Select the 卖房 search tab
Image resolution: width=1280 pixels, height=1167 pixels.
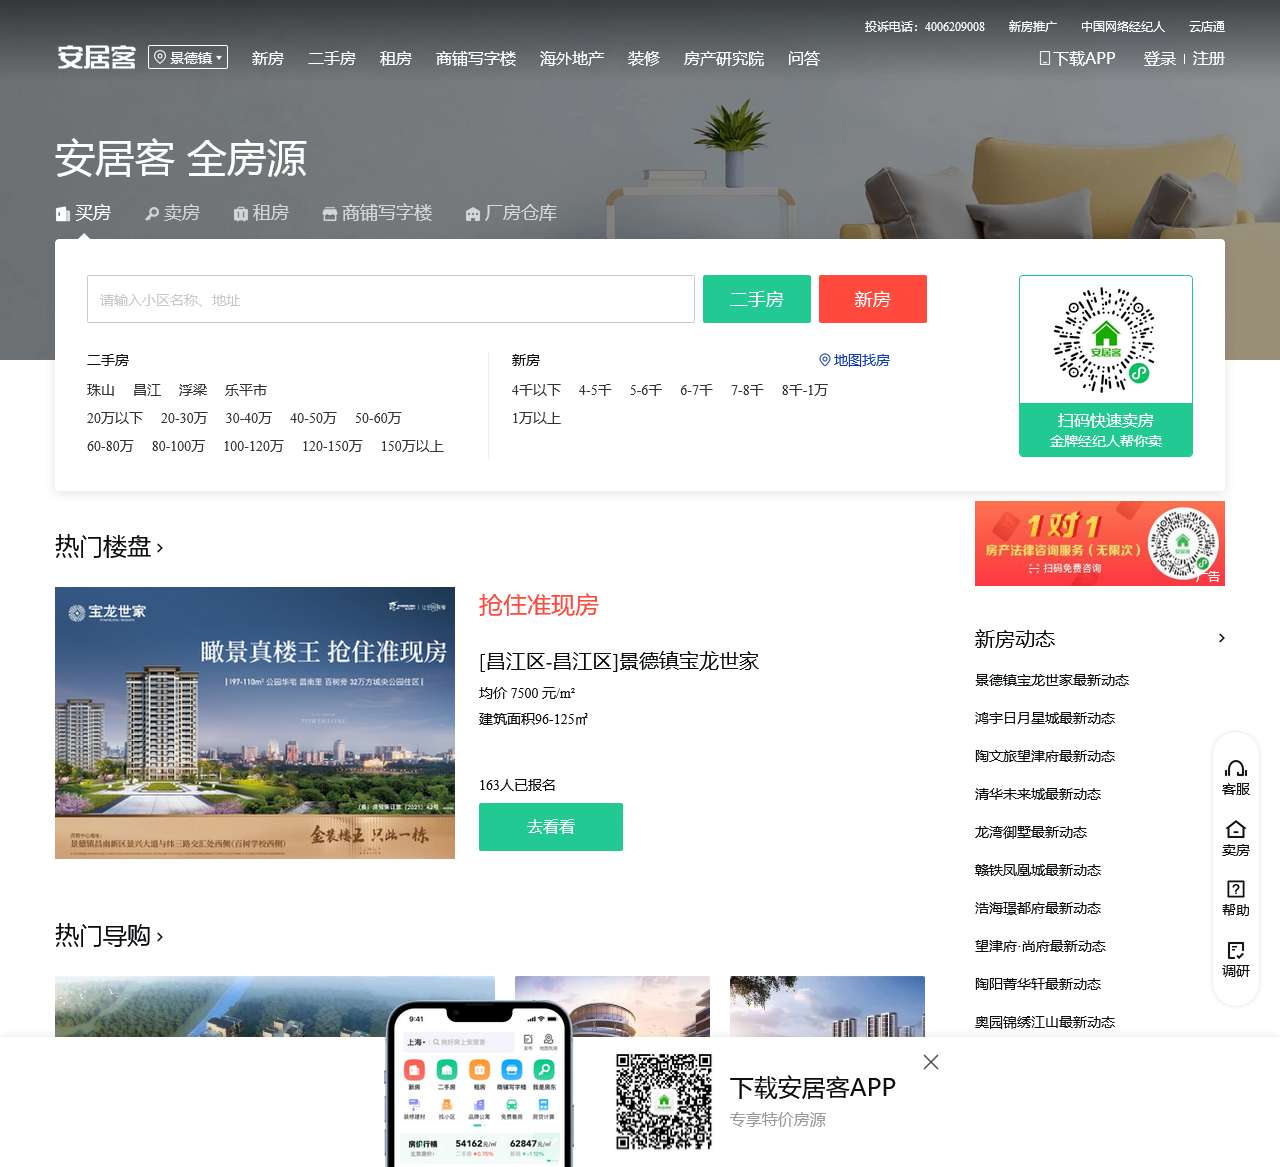tap(172, 213)
